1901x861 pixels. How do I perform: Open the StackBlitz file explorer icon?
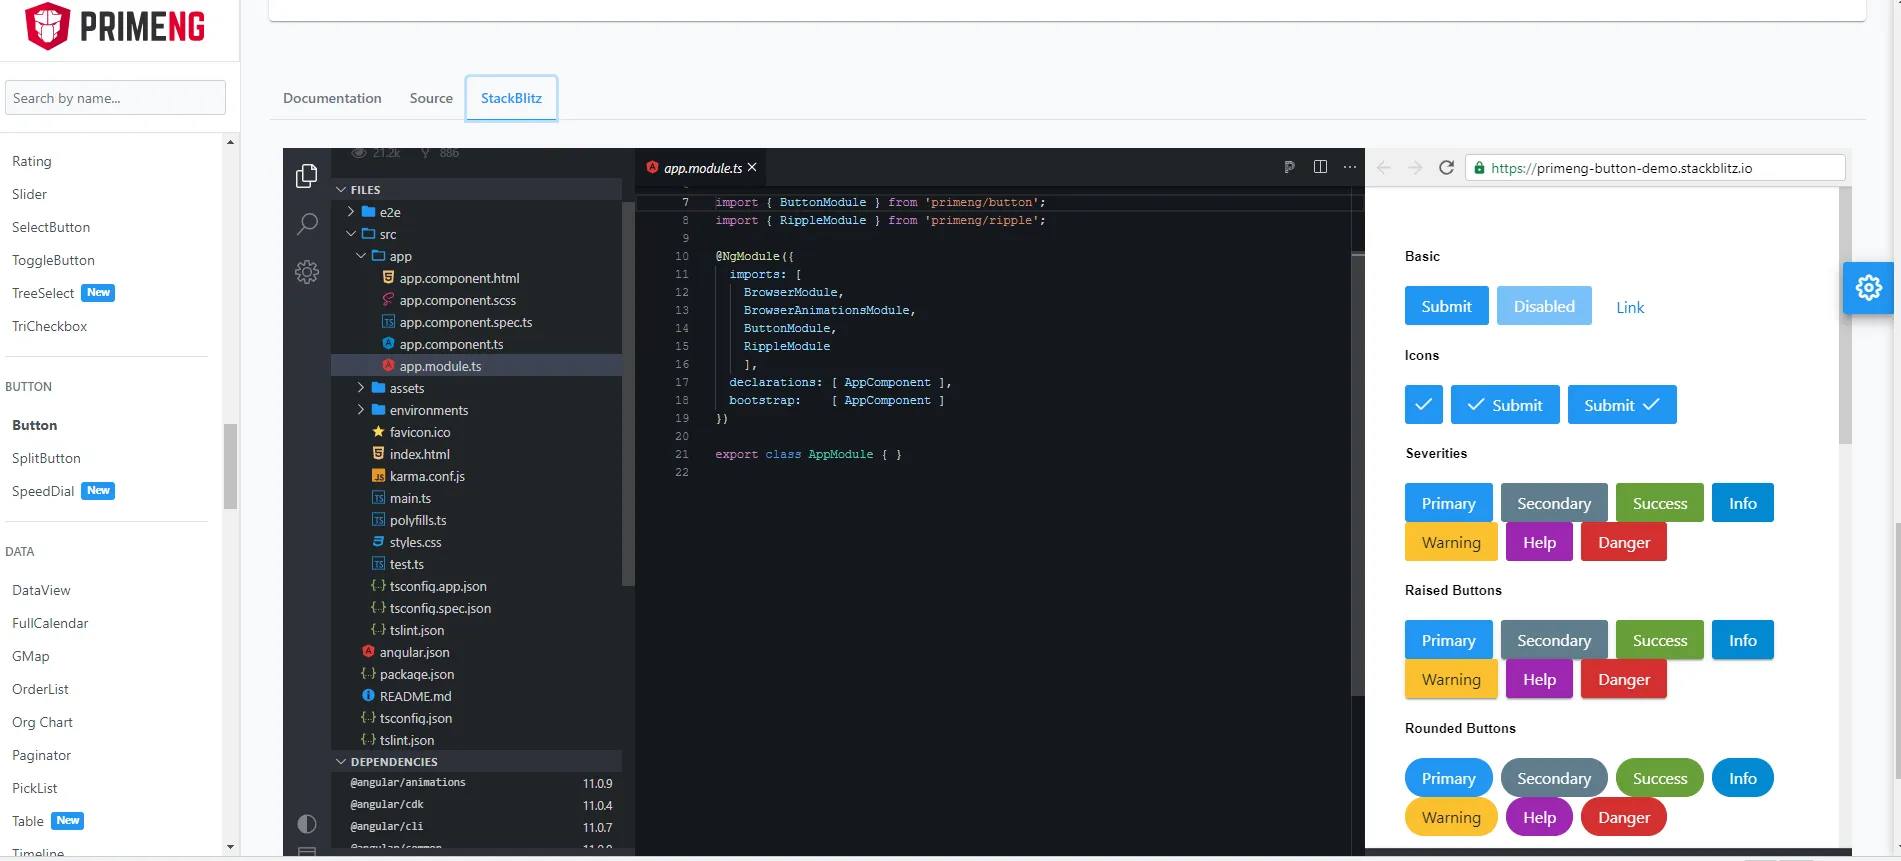tap(307, 176)
